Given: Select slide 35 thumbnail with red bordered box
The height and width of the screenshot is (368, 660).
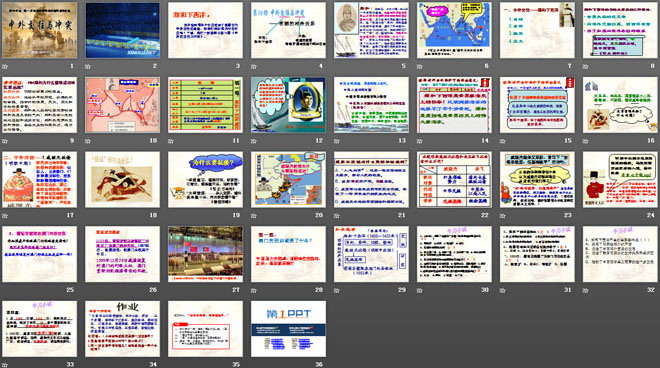Looking at the screenshot, I should (205, 328).
